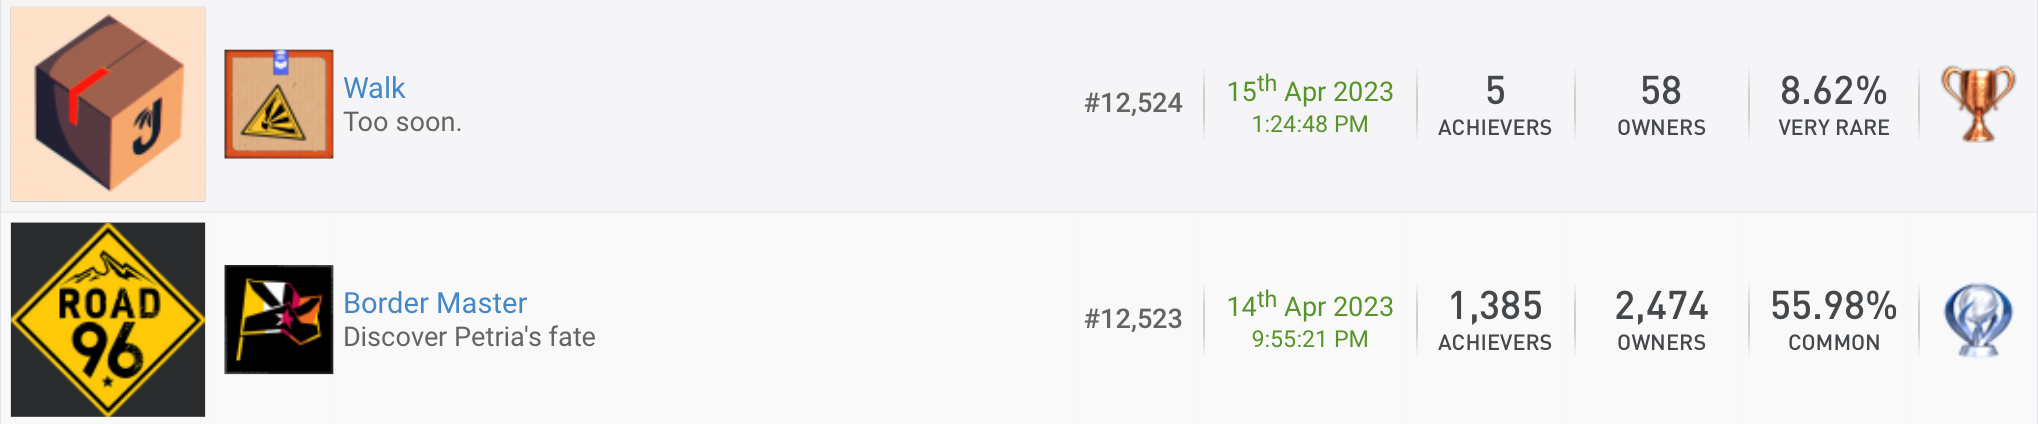View the 1,385 achievers count
This screenshot has height=424, width=2038.
1495,320
